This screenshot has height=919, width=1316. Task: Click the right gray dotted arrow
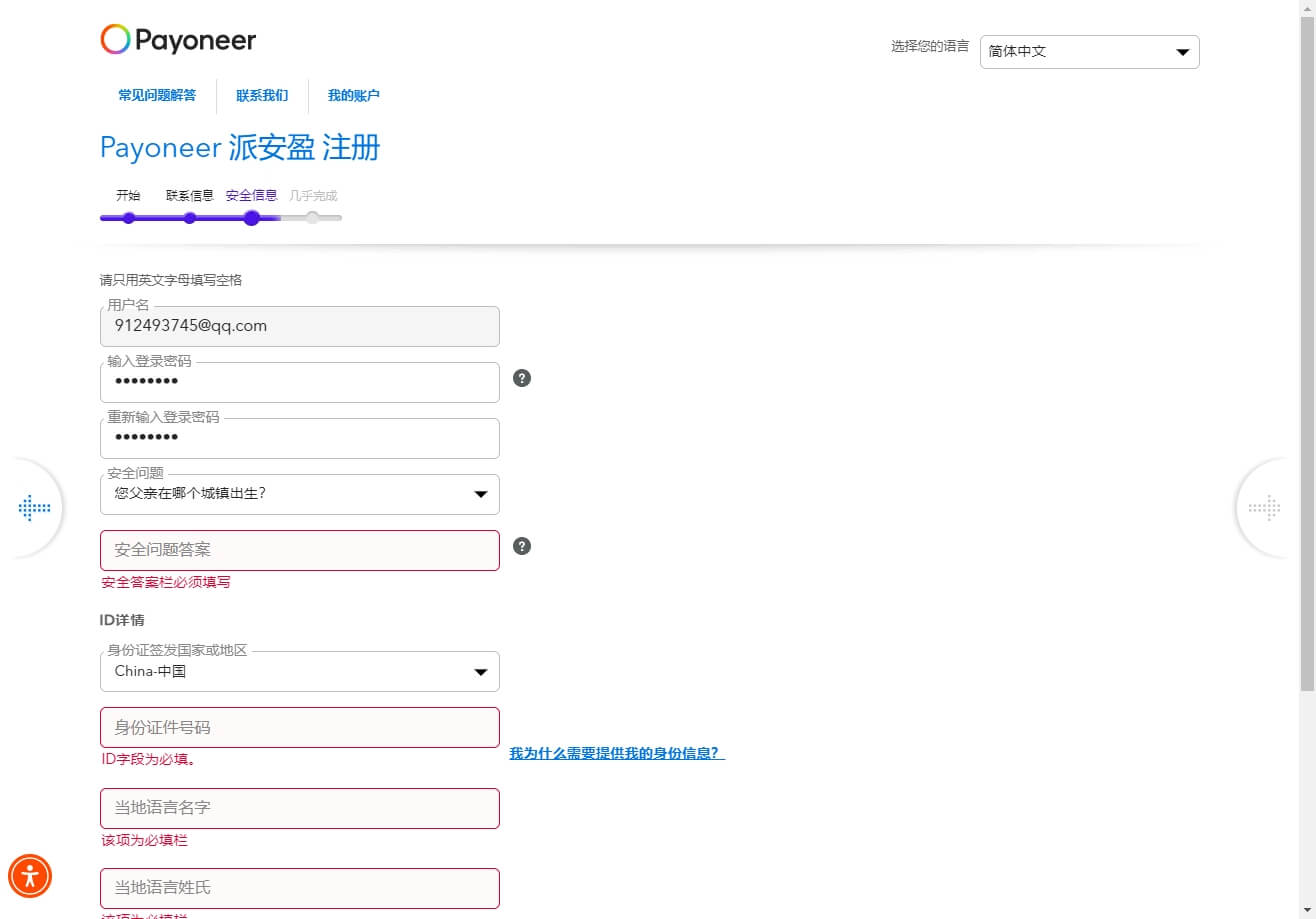pyautogui.click(x=1265, y=508)
